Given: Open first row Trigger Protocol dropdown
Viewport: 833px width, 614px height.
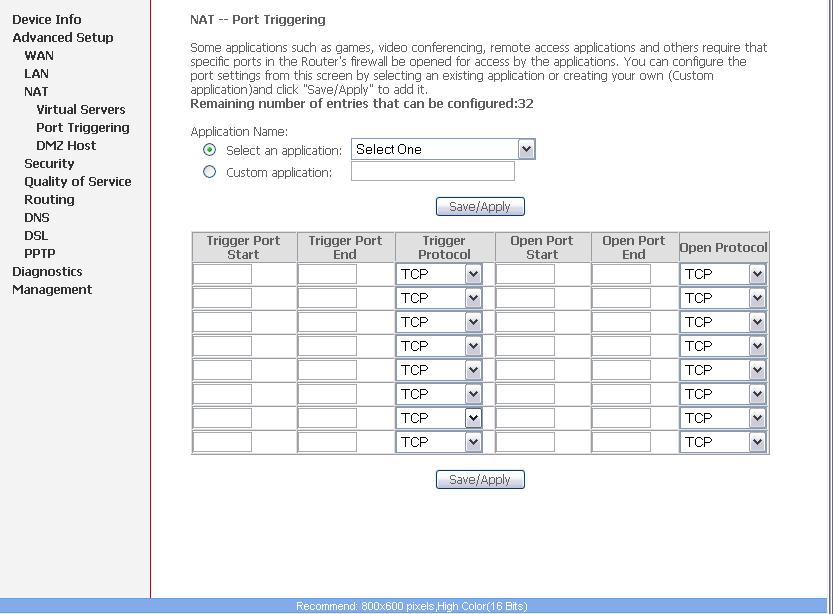Looking at the screenshot, I should 439,274.
